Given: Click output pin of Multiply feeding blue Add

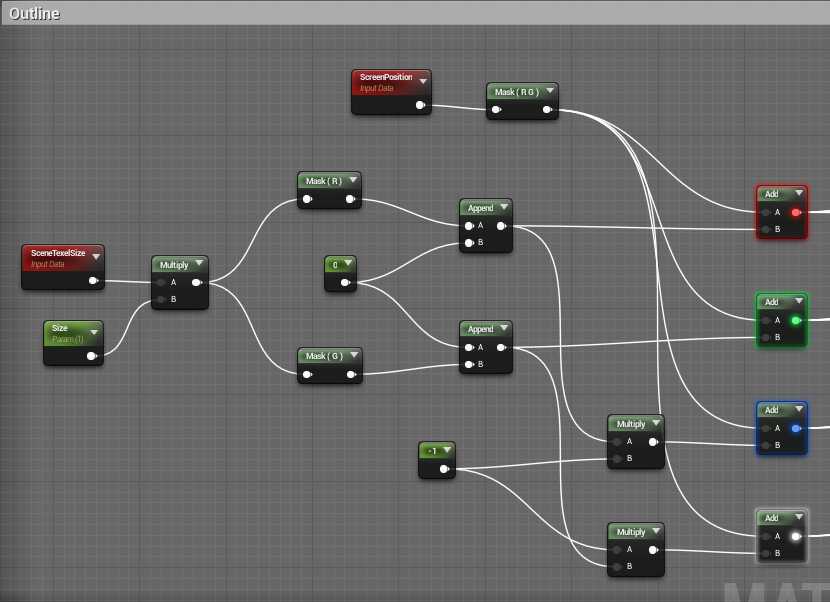Looking at the screenshot, I should click(x=653, y=442).
